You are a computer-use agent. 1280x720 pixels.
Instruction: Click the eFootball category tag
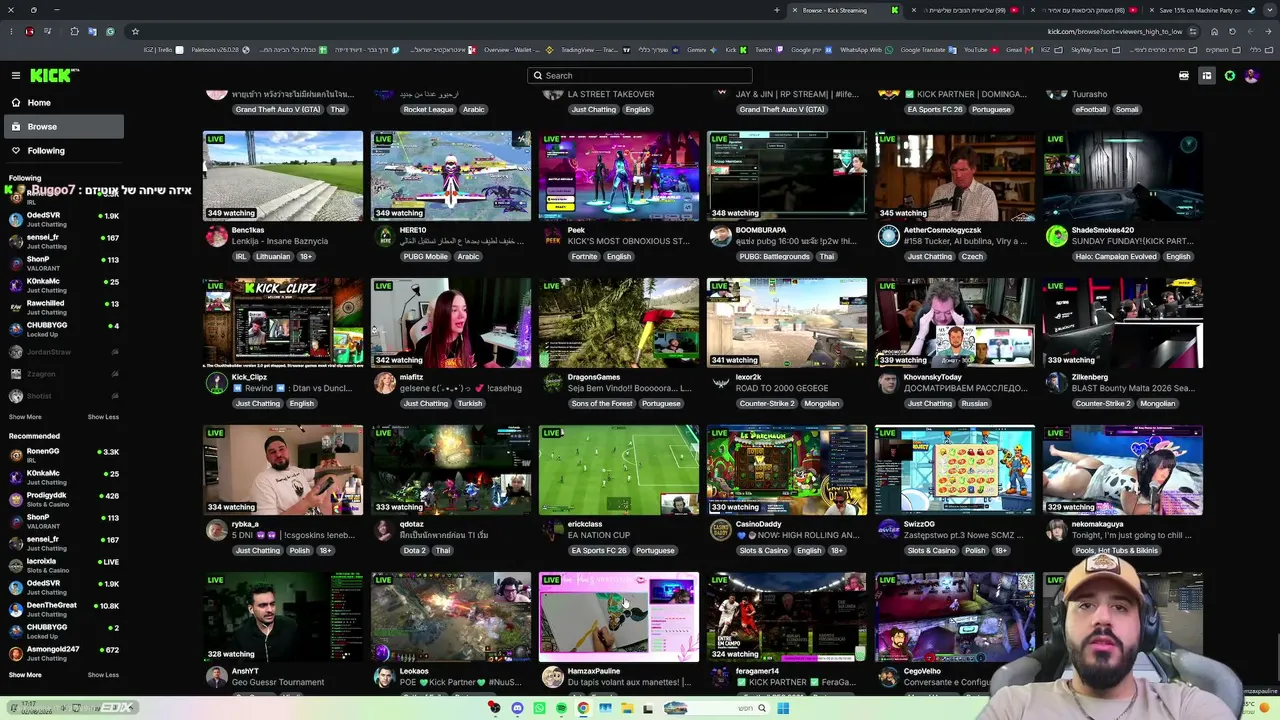1090,110
